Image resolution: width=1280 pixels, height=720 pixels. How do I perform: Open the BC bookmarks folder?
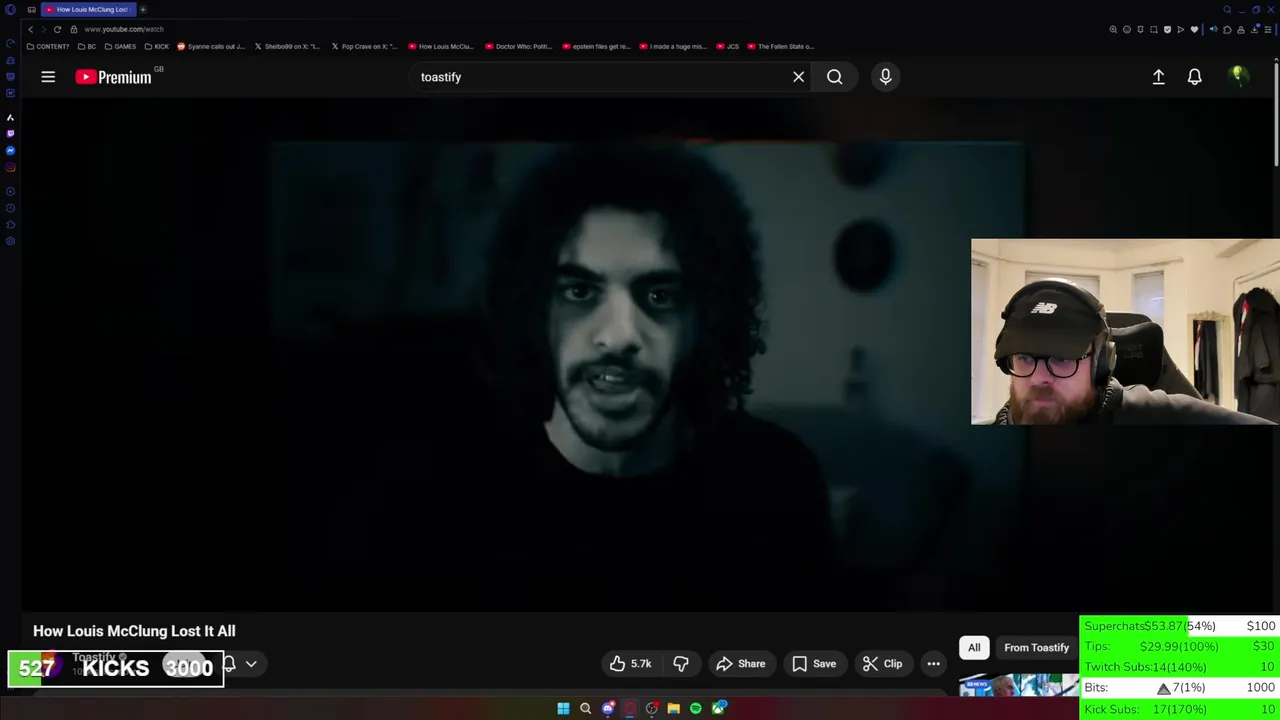point(87,46)
